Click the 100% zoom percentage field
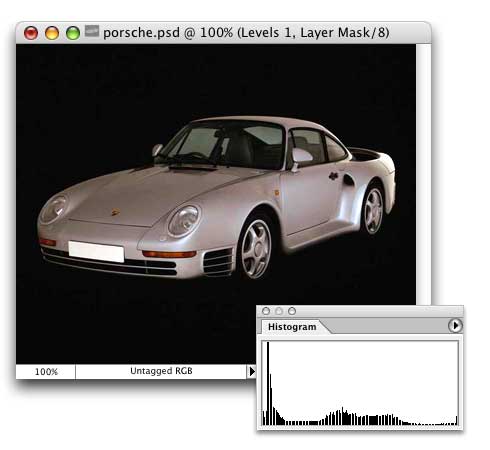 [46, 371]
